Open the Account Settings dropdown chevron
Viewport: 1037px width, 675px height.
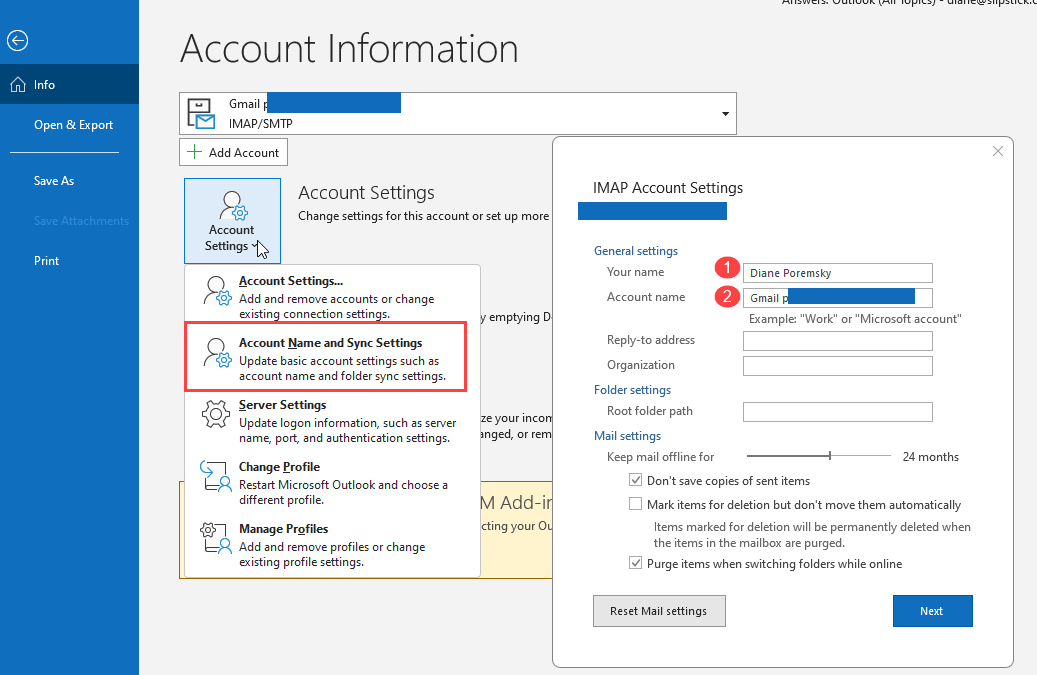click(254, 247)
